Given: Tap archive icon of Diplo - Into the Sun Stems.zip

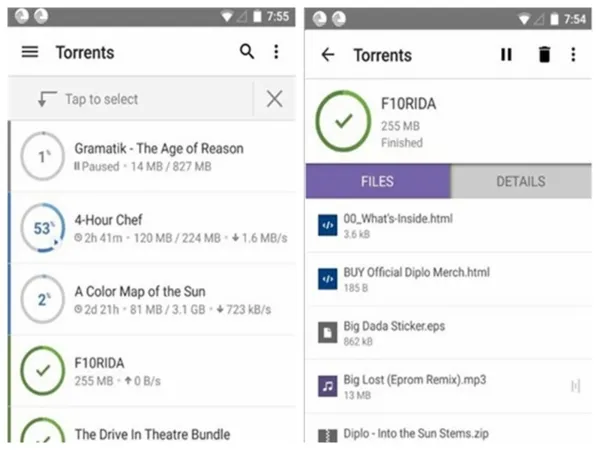Looking at the screenshot, I should (x=328, y=435).
